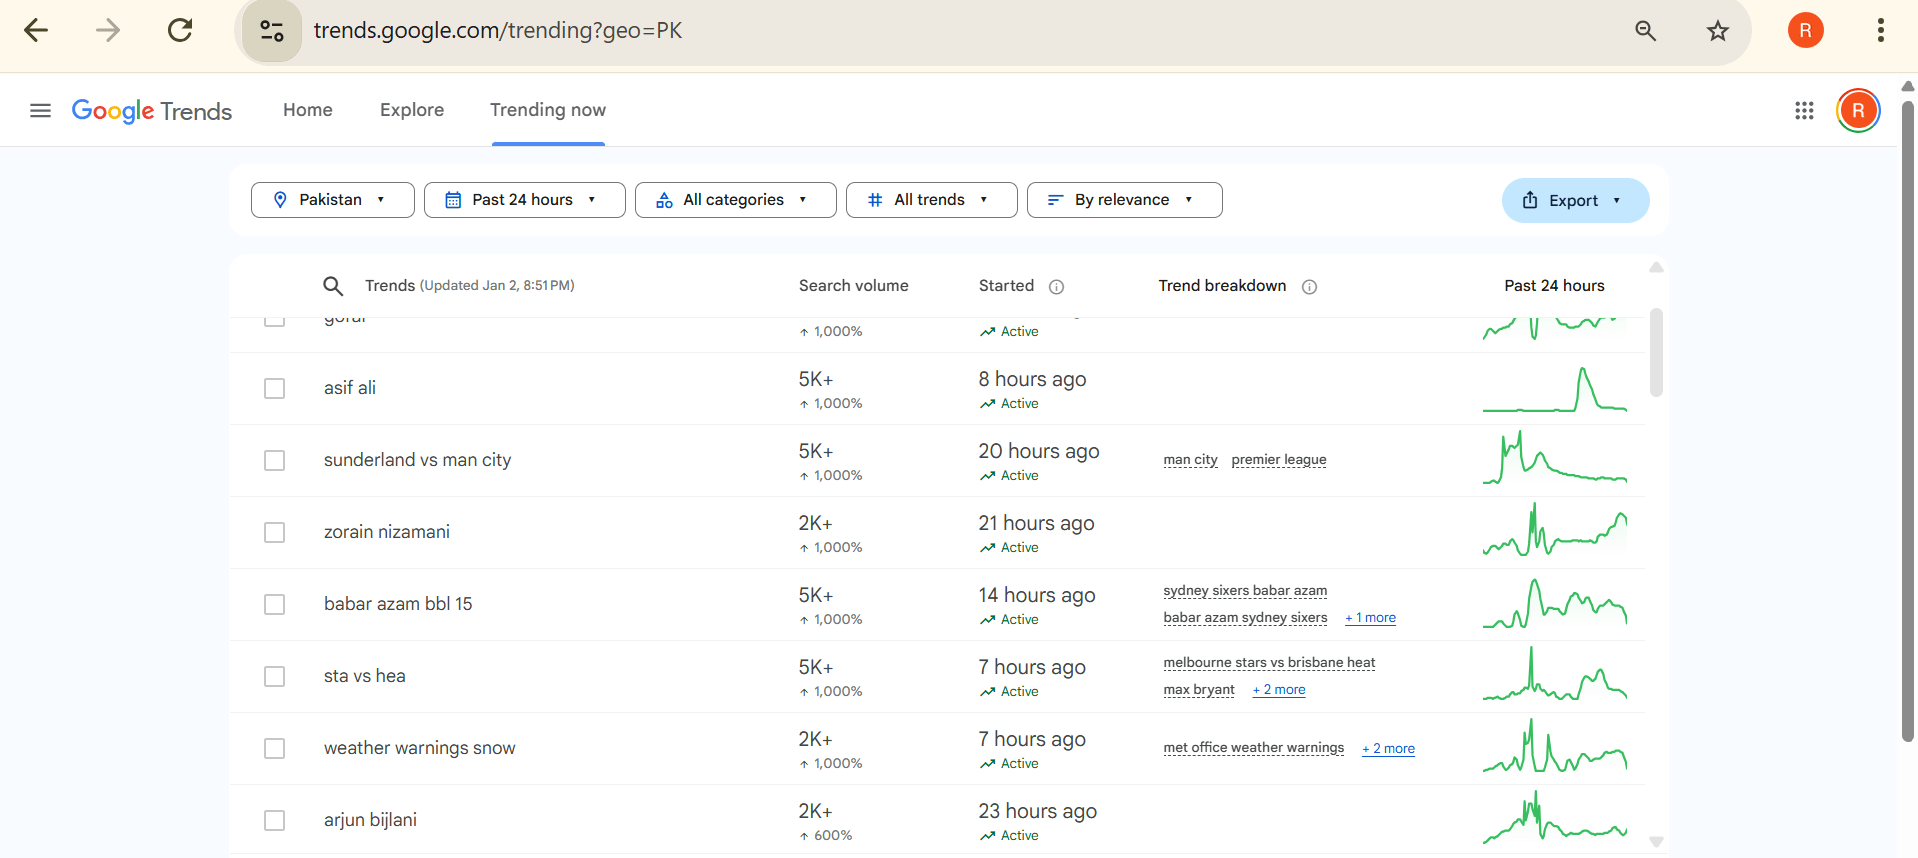The height and width of the screenshot is (858, 1918).
Task: Click the 20 hours ago started value
Action: coord(1038,451)
